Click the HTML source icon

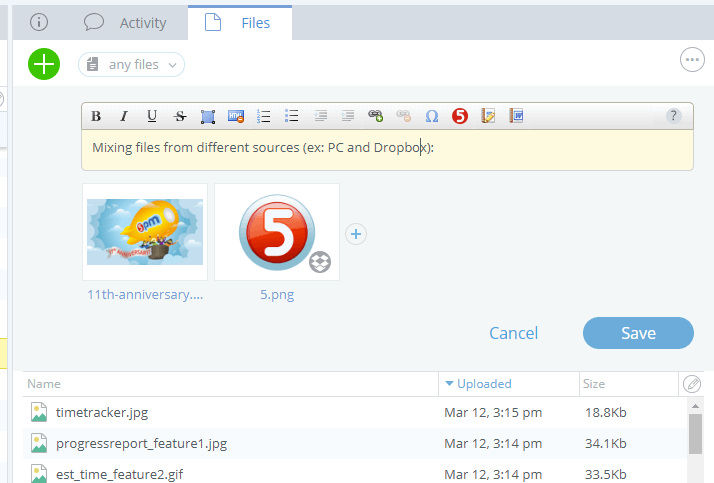236,116
